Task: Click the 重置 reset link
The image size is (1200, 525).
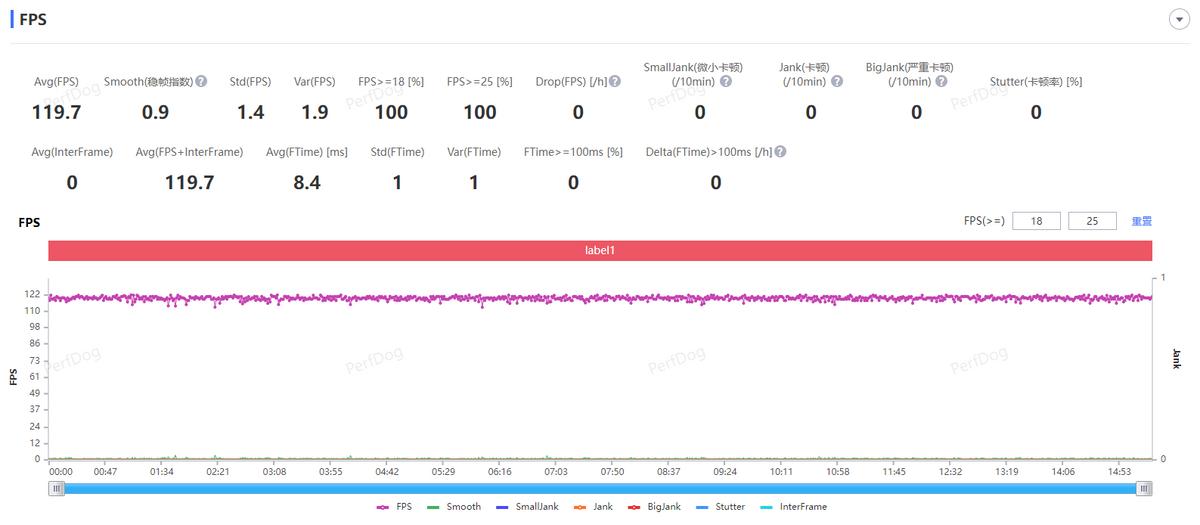Action: point(1141,221)
